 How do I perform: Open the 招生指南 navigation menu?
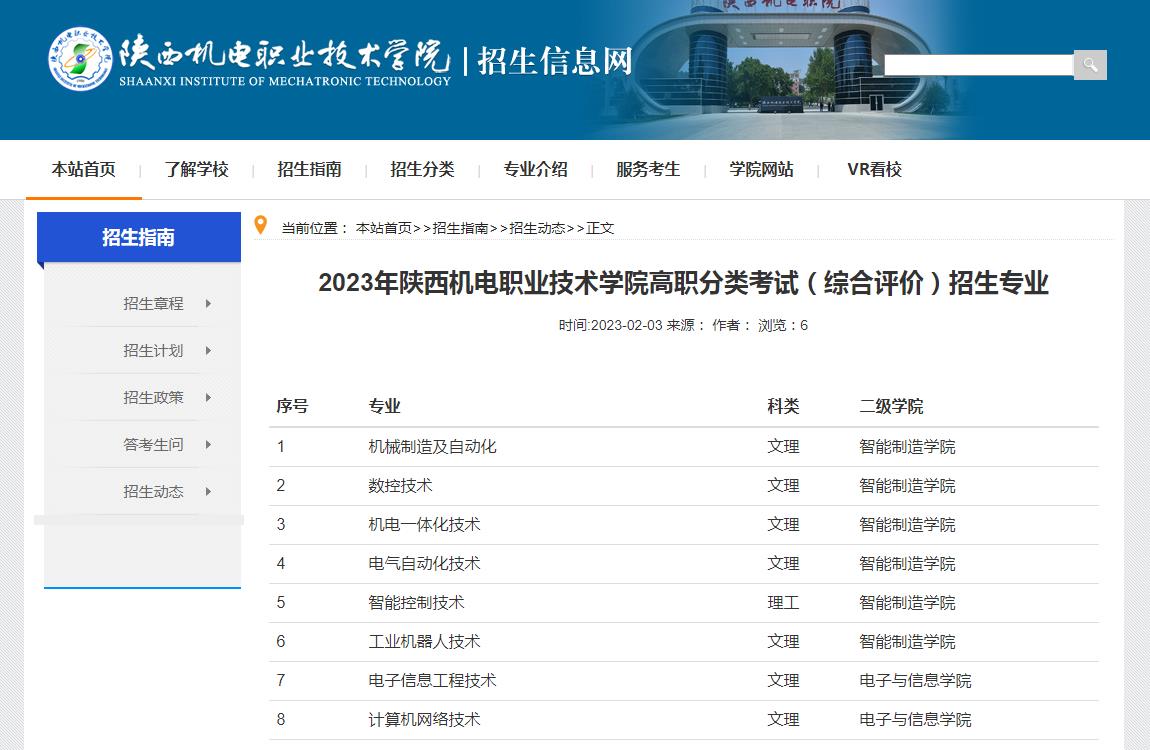point(310,169)
